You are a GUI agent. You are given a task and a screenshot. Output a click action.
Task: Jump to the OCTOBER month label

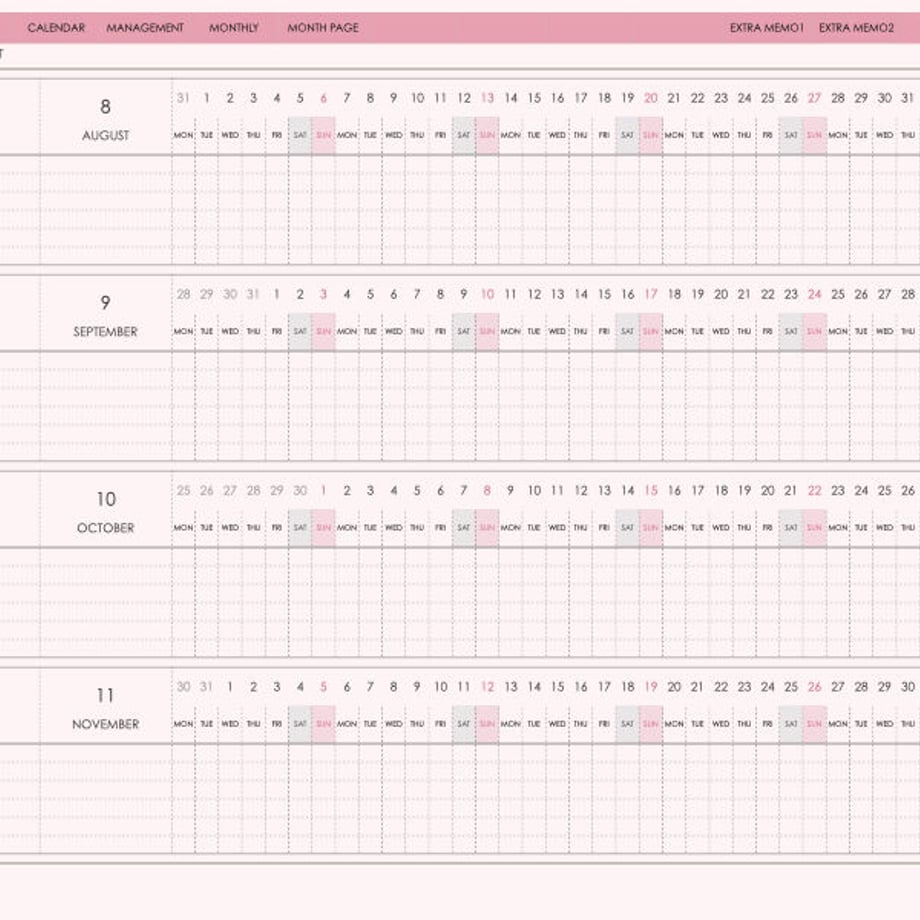pyautogui.click(x=106, y=528)
